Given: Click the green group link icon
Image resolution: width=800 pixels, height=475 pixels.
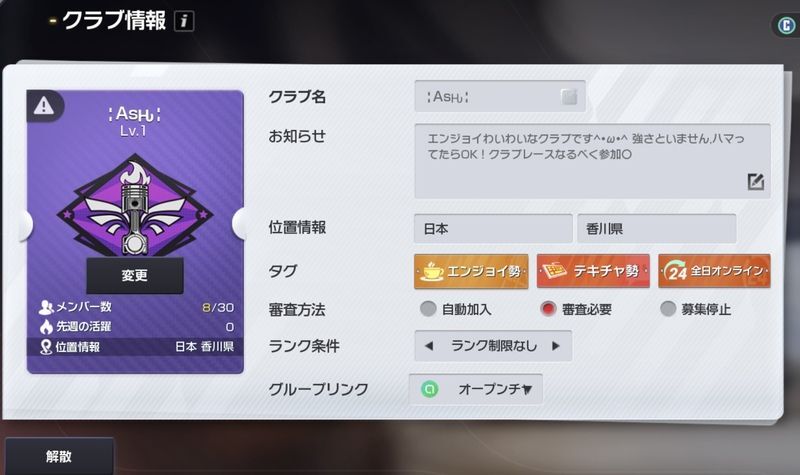Looking at the screenshot, I should (x=430, y=389).
